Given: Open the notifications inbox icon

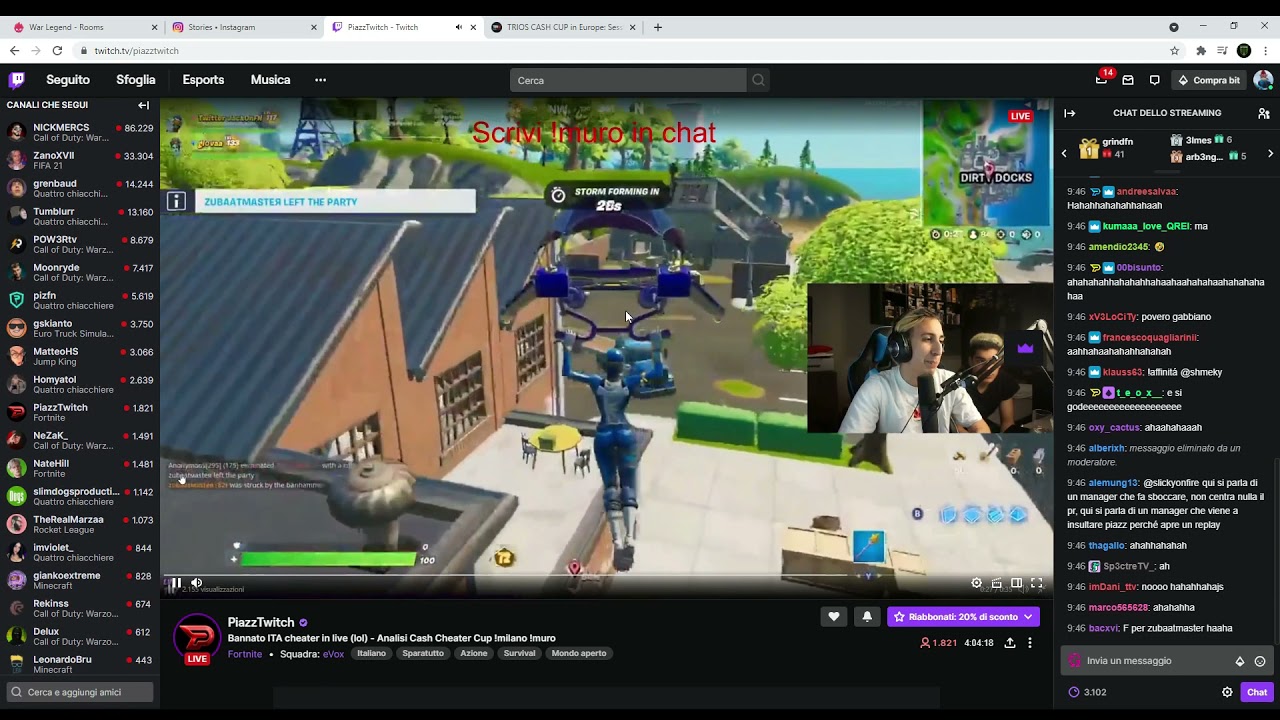Looking at the screenshot, I should coord(1128,80).
